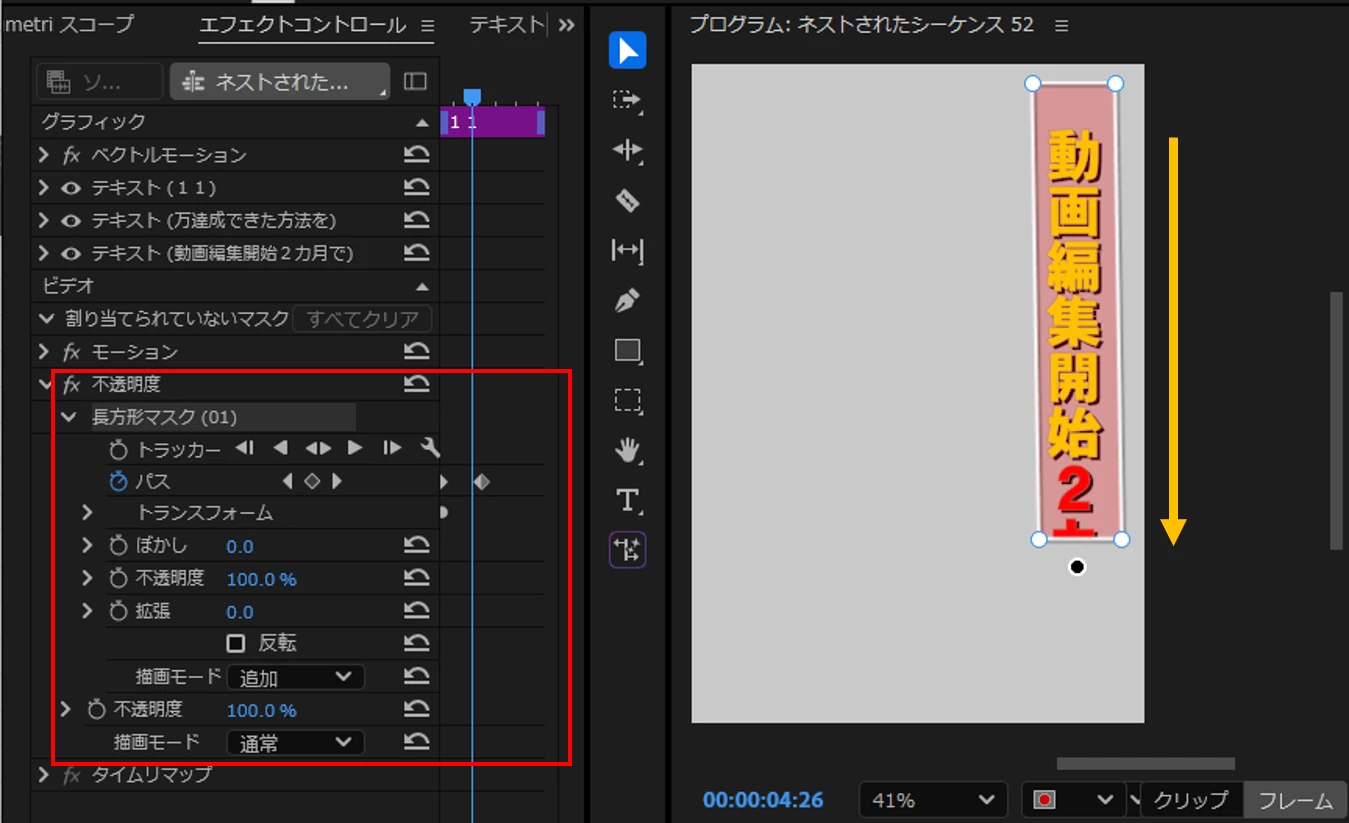Open the ネストされた... clip dropdown

[x=279, y=82]
